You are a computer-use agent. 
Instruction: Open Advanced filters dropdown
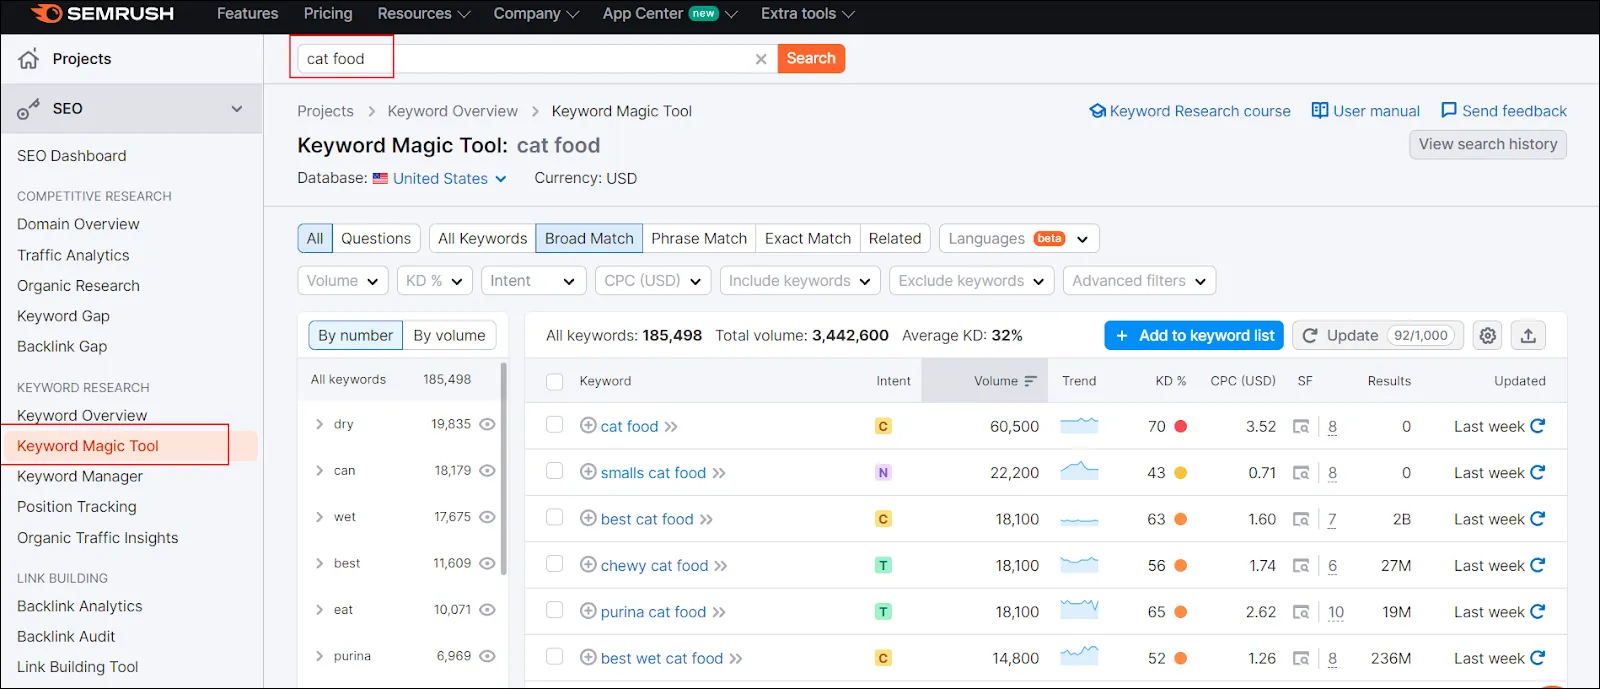(1139, 281)
